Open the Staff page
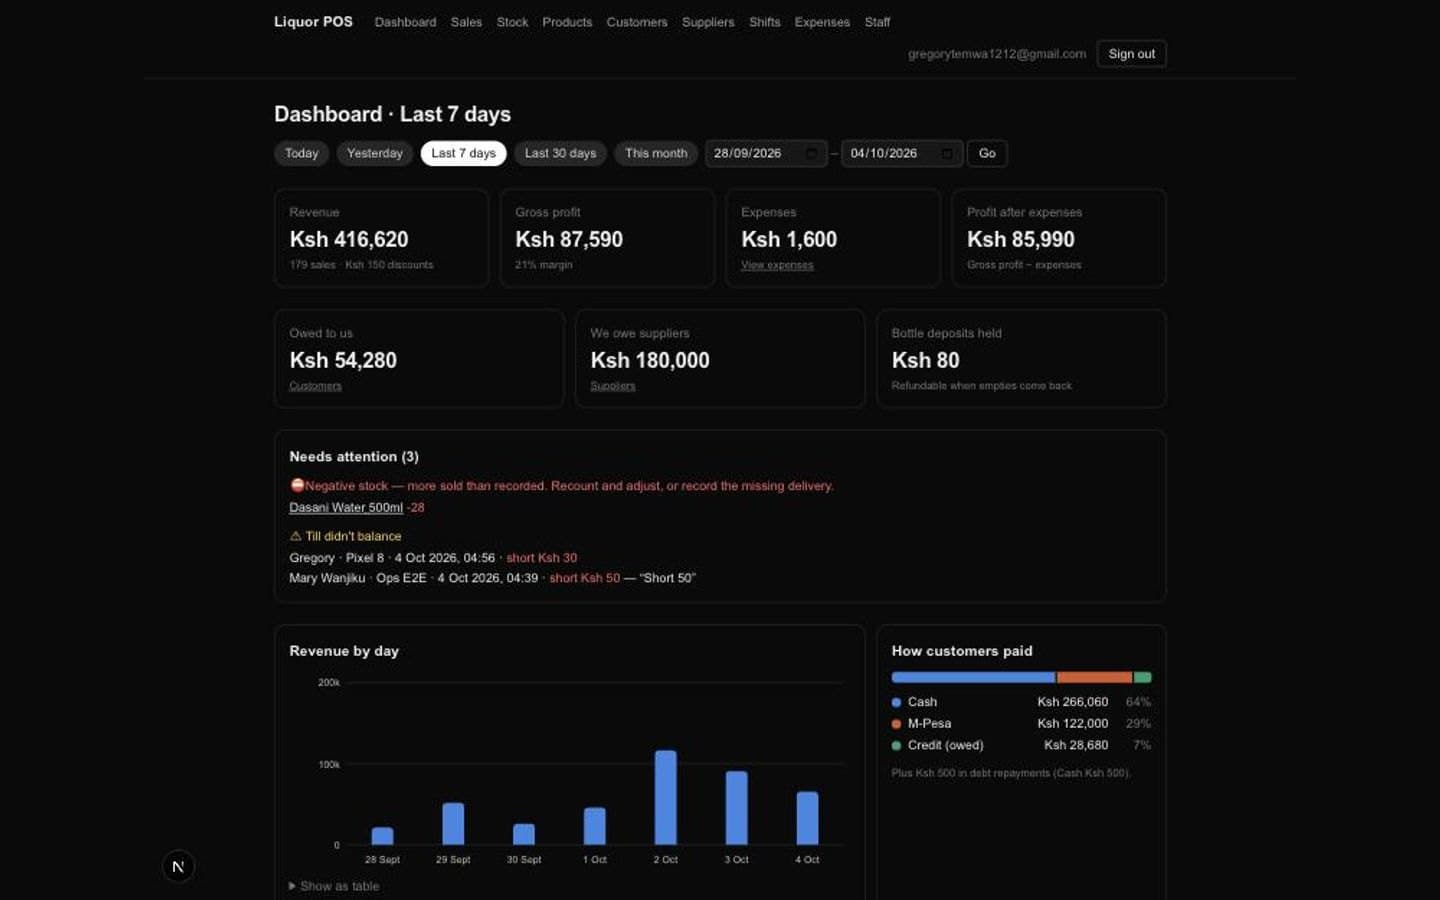1440x900 pixels. pyautogui.click(x=877, y=22)
